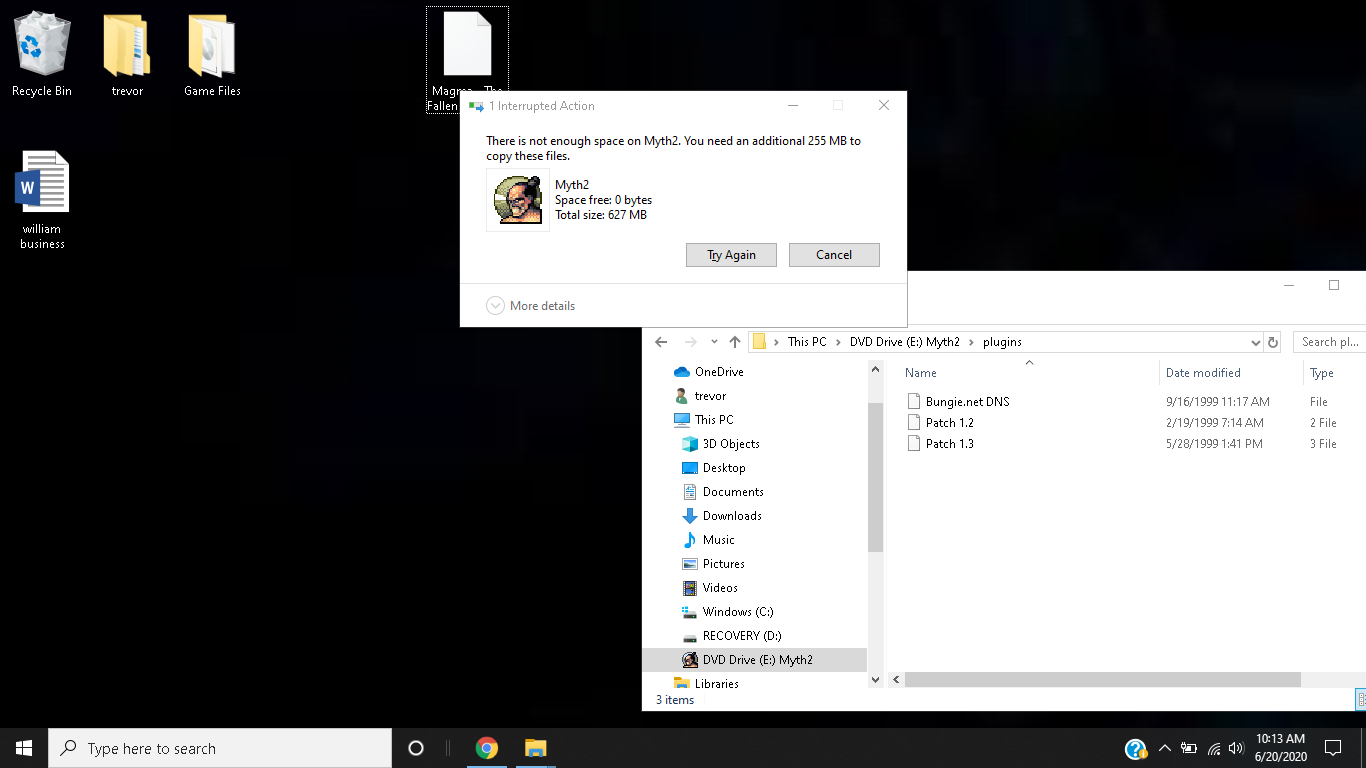Screen dimensions: 1366x768
Task: Open the volume speaker tray icon
Action: [1236, 748]
